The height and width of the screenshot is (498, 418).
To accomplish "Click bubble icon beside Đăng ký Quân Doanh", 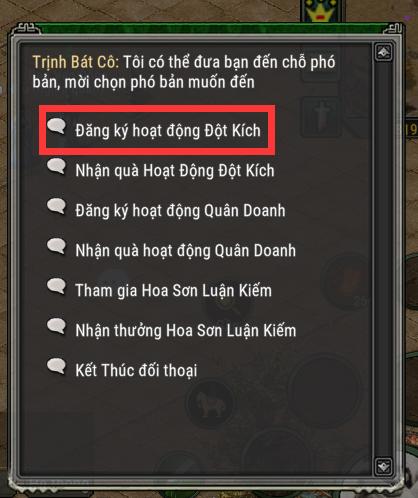I will point(57,206).
